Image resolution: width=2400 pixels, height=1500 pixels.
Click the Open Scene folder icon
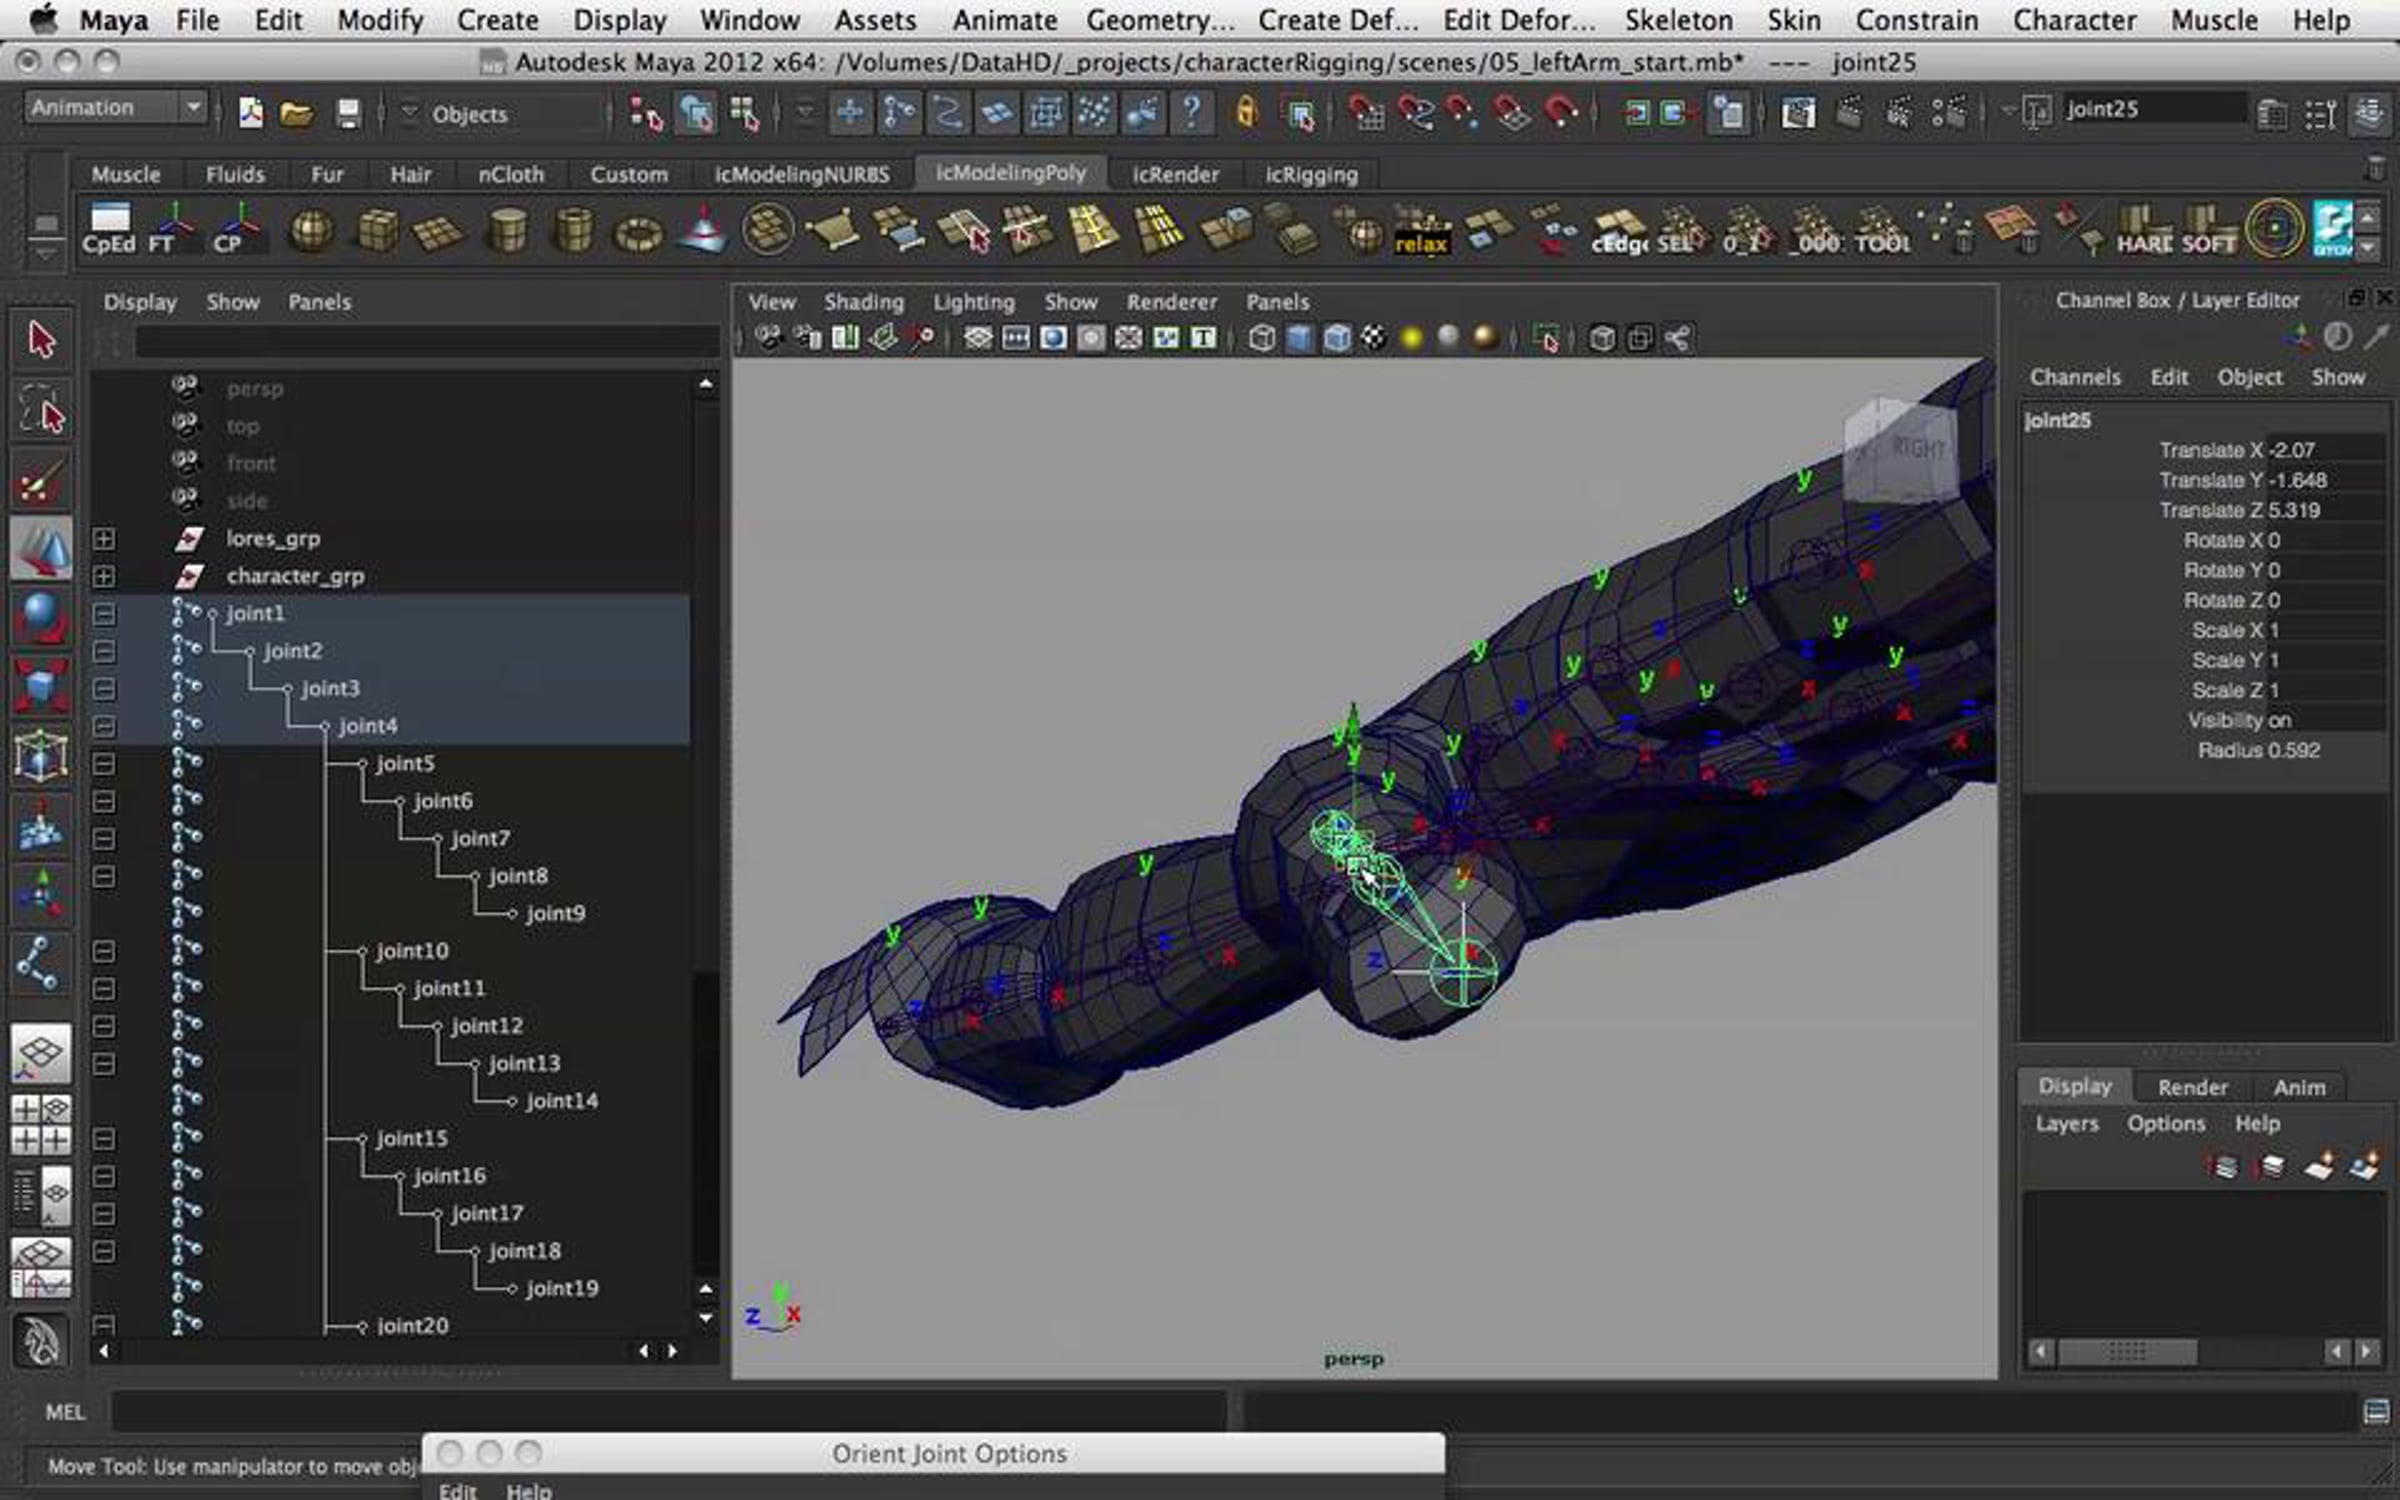(x=296, y=114)
